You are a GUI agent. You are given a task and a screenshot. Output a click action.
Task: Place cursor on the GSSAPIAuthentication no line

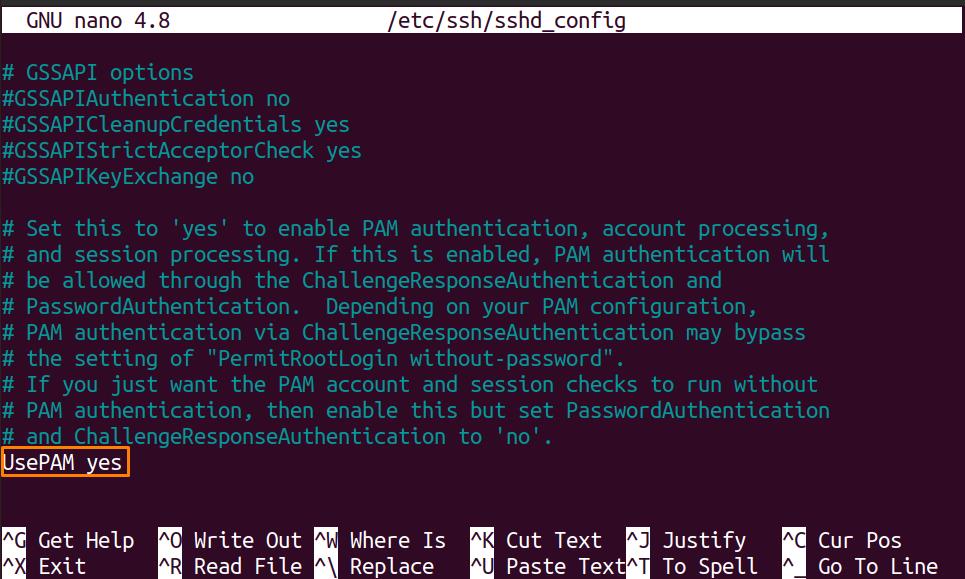[146, 98]
